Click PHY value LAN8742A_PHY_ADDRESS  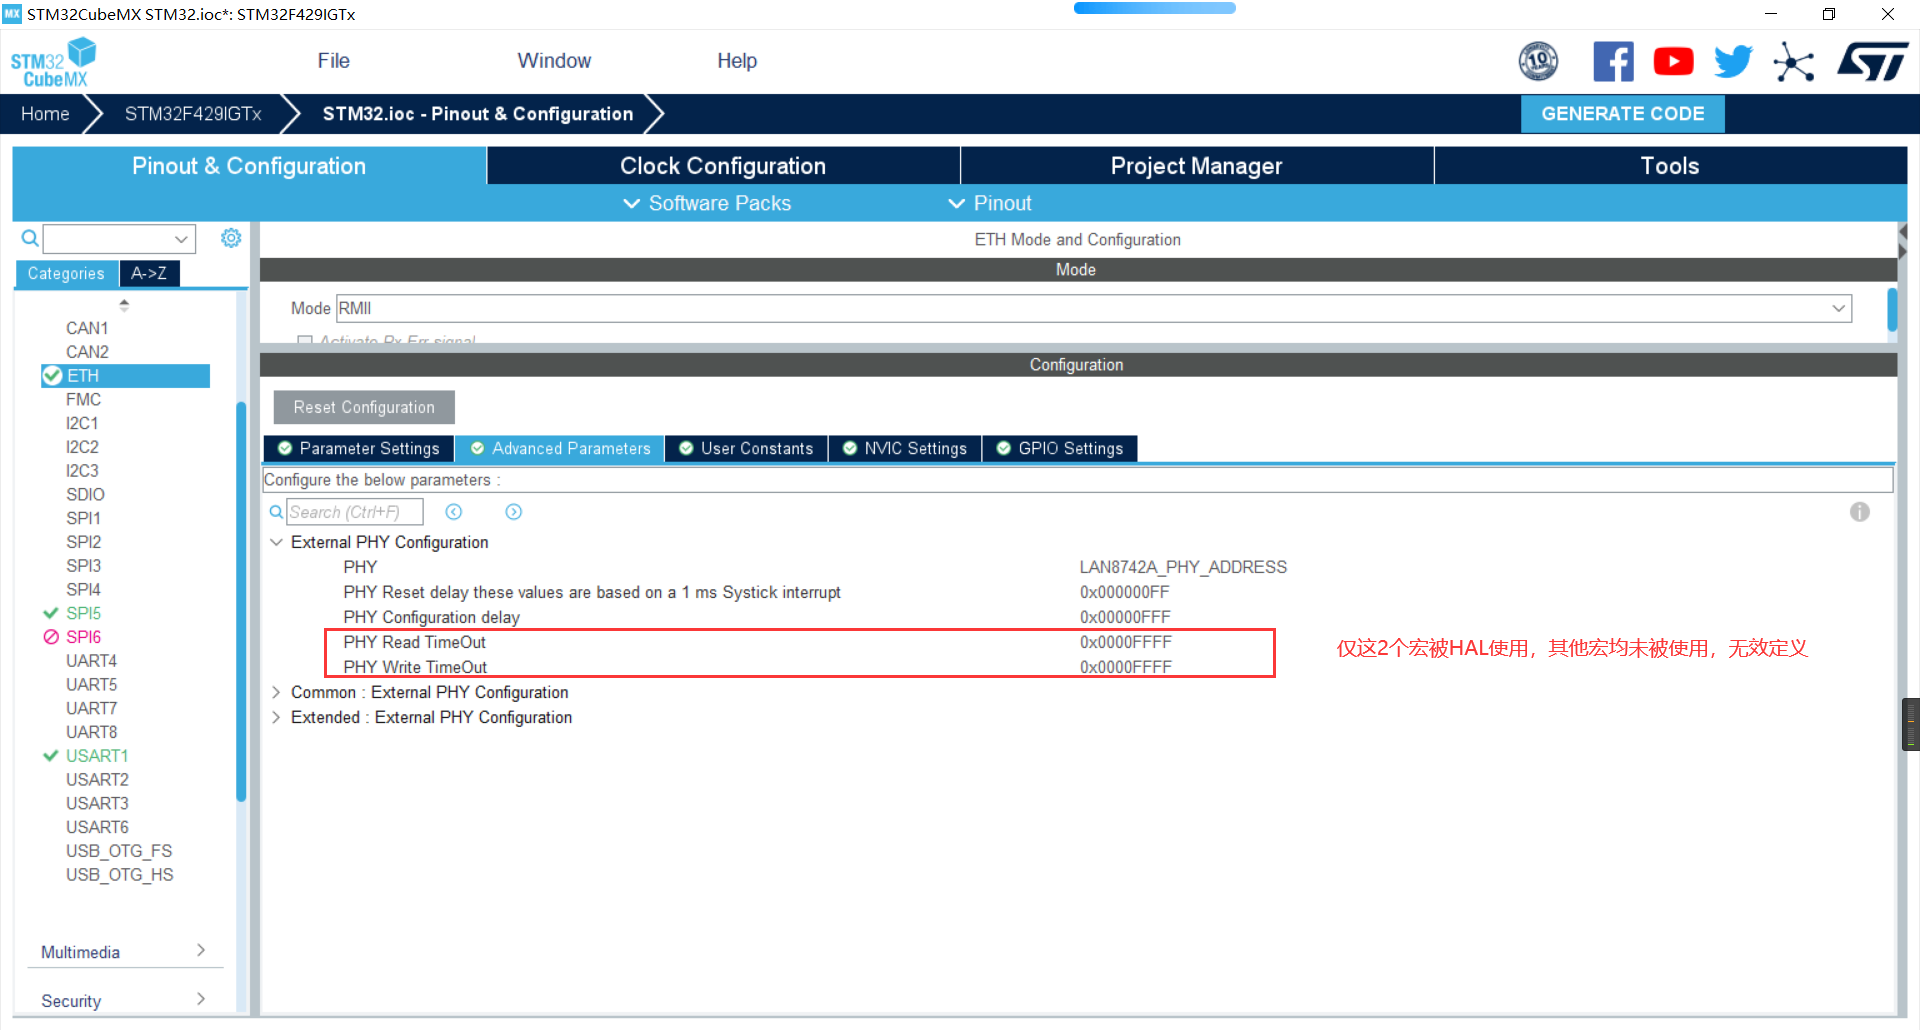[1183, 567]
